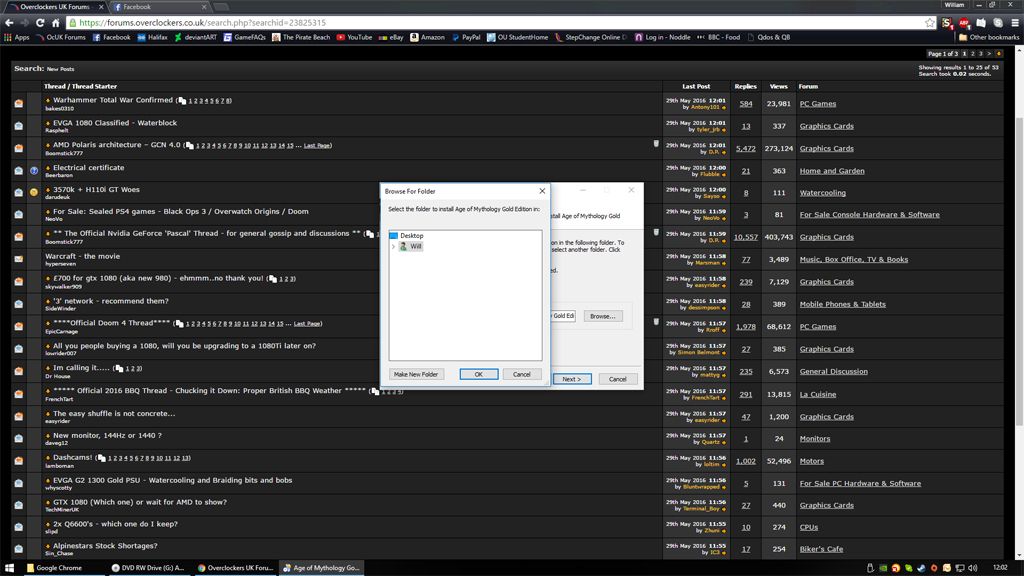Open the Other bookmarks folder

pyautogui.click(x=988, y=37)
